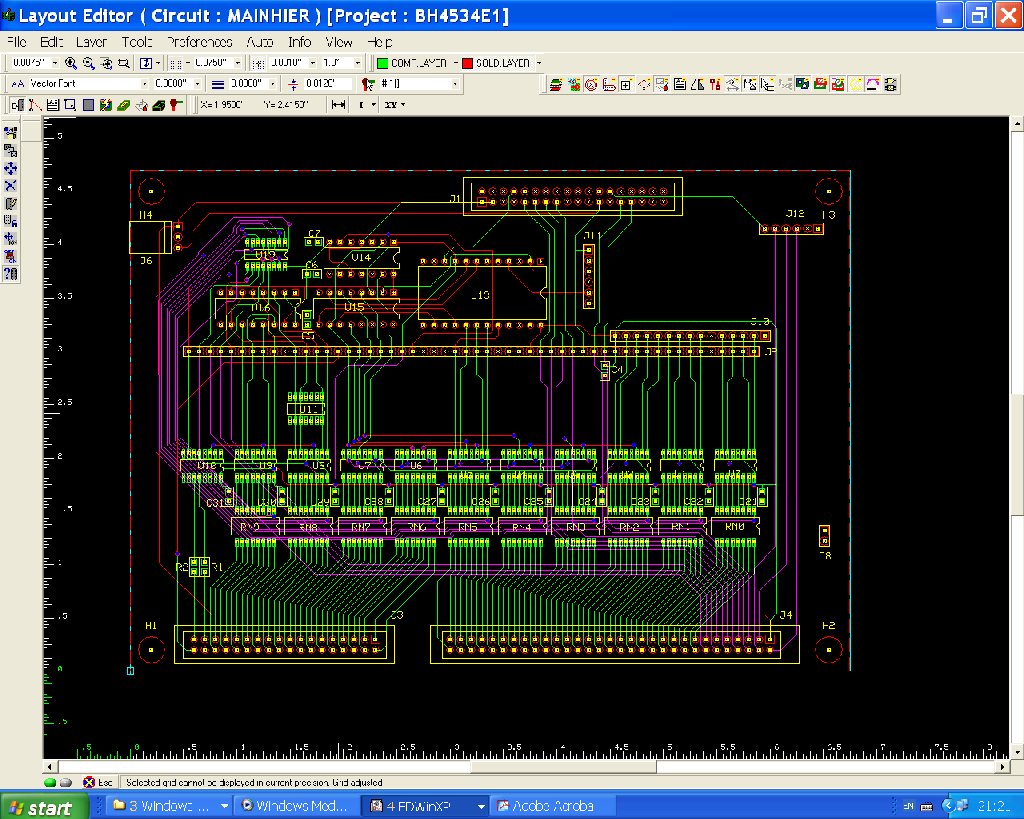Click the zoom in magnifier icon
Viewport: 1024px width, 819px height.
[x=72, y=63]
